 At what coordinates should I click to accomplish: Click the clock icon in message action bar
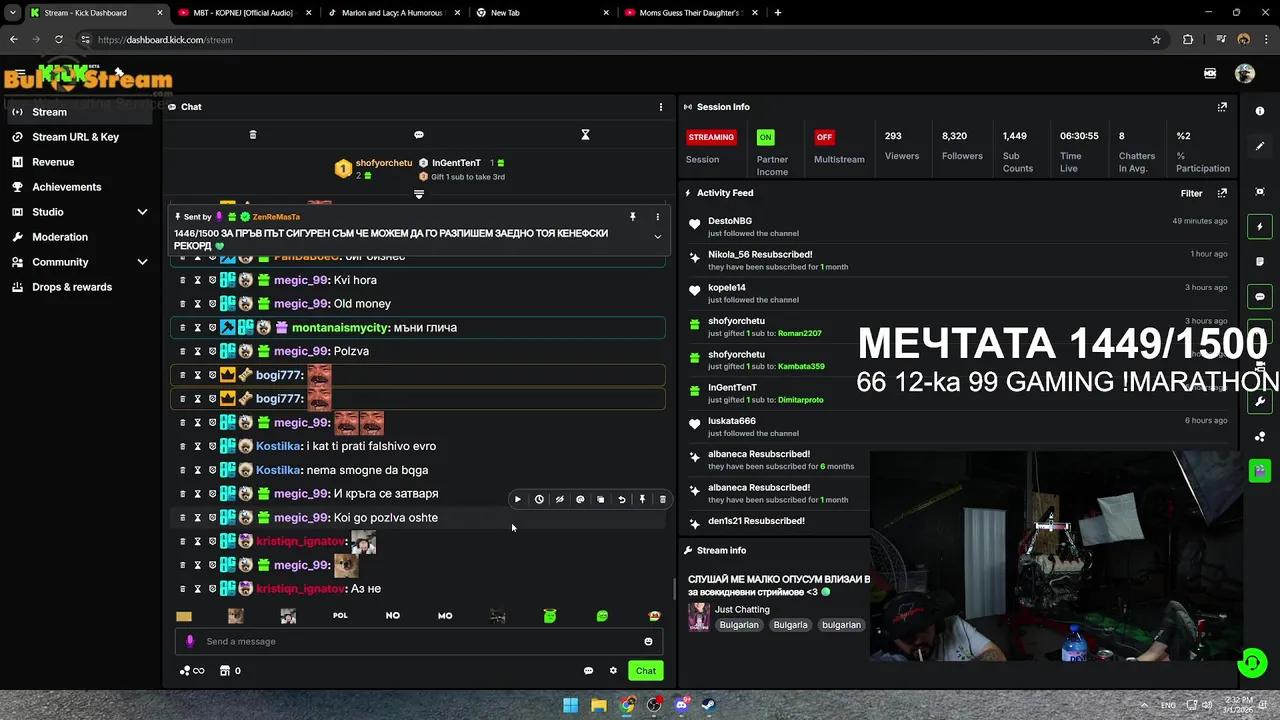tap(538, 499)
